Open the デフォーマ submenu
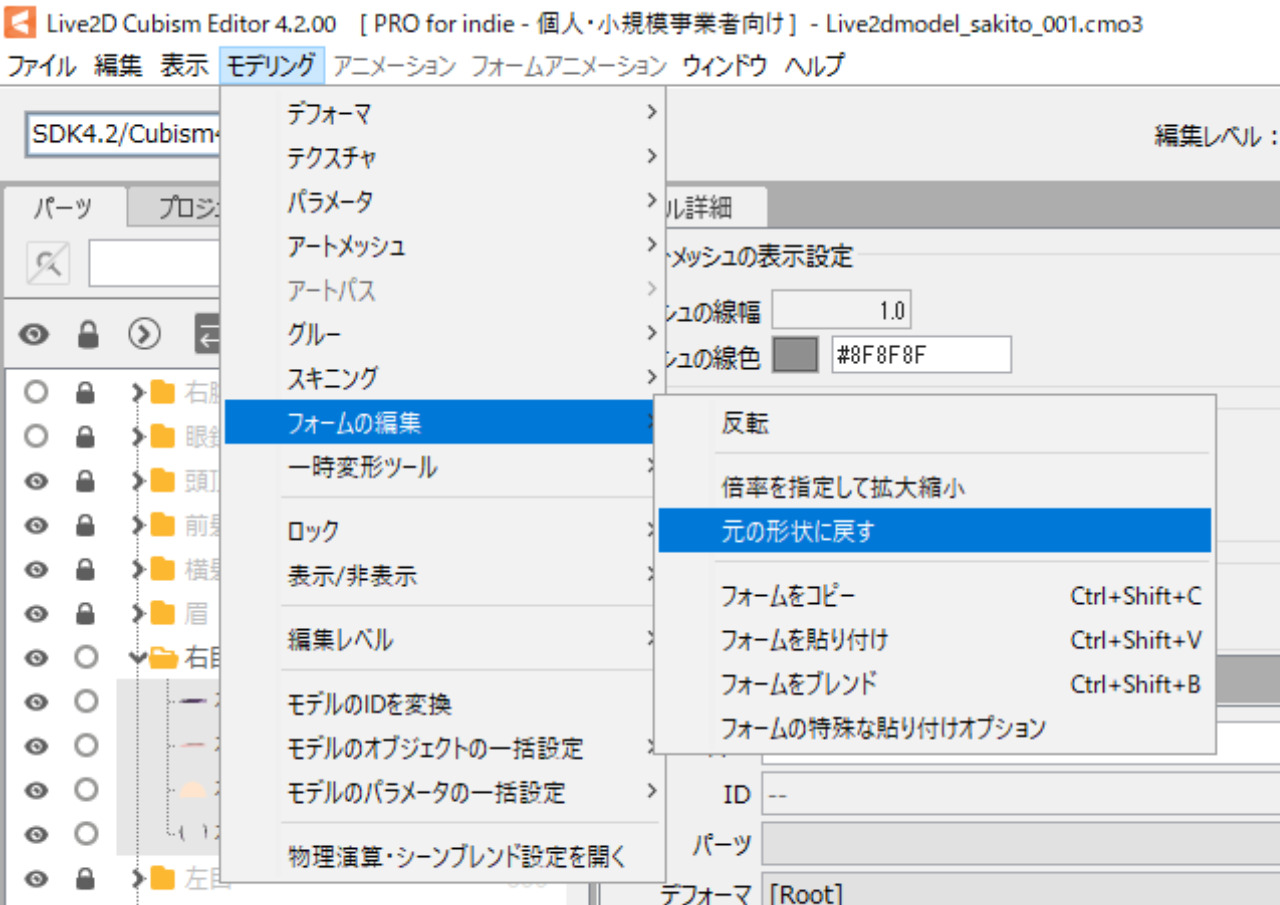This screenshot has height=905, width=1280. click(443, 113)
